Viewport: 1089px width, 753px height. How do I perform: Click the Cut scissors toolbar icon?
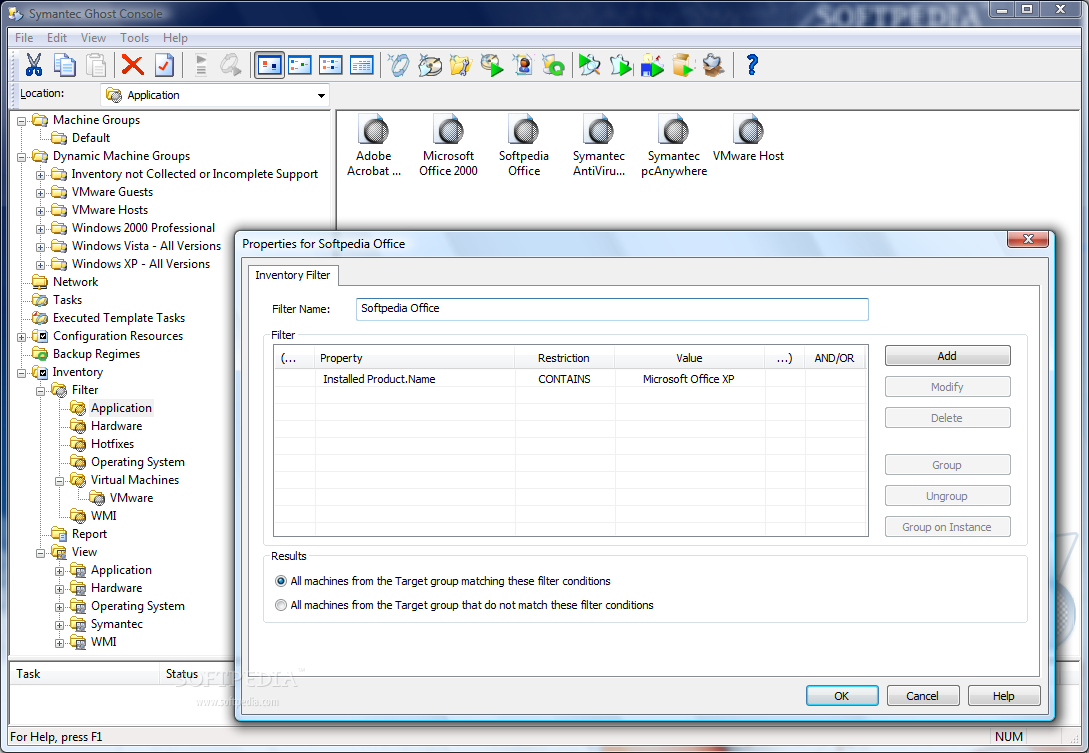(33, 65)
